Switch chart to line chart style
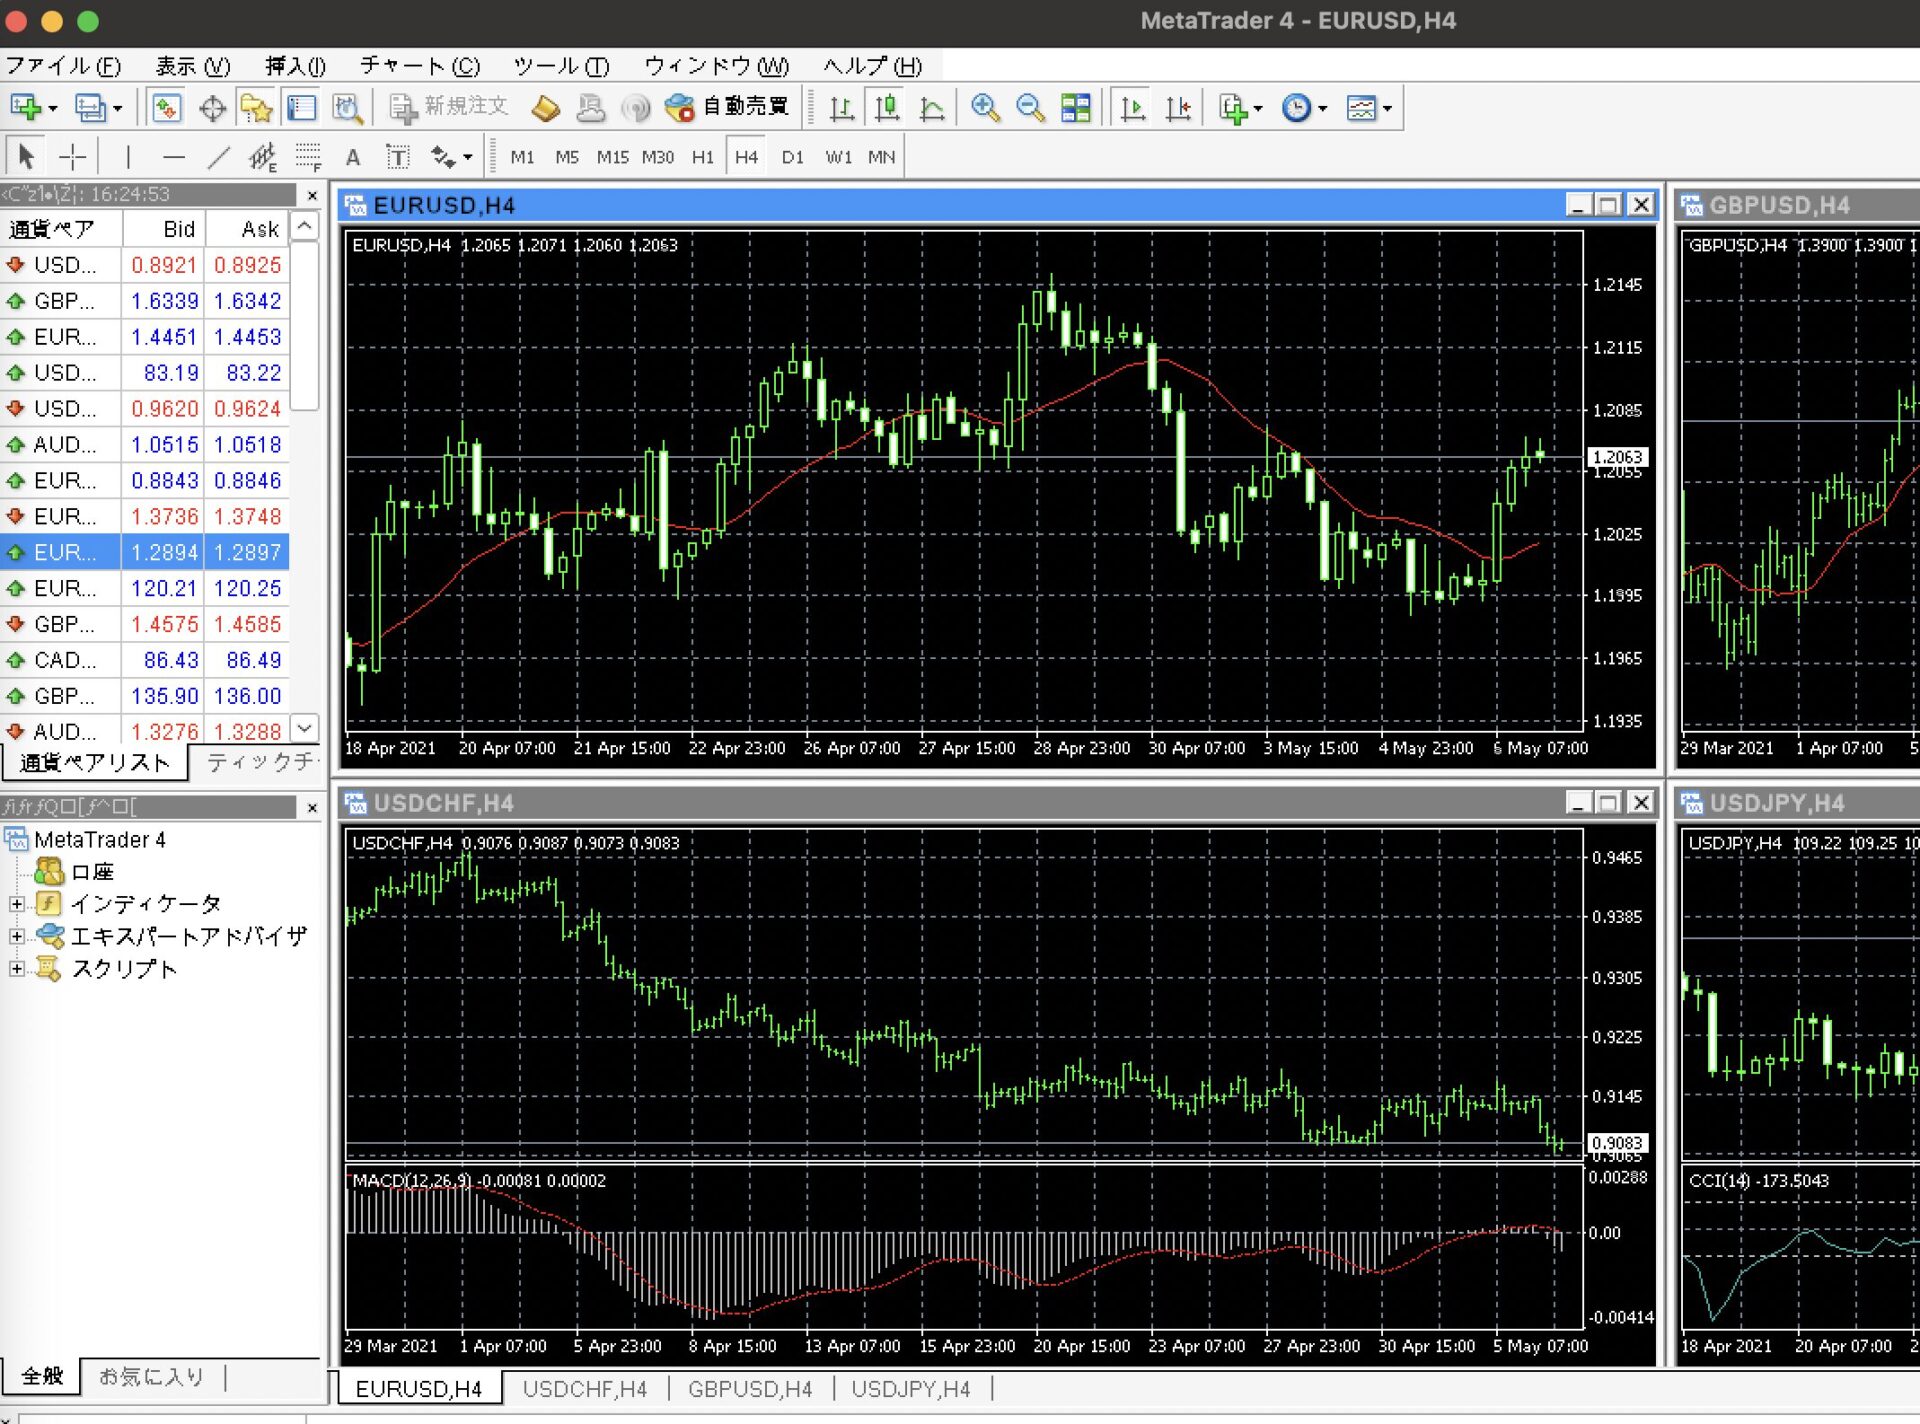The height and width of the screenshot is (1424, 1920). pyautogui.click(x=932, y=108)
